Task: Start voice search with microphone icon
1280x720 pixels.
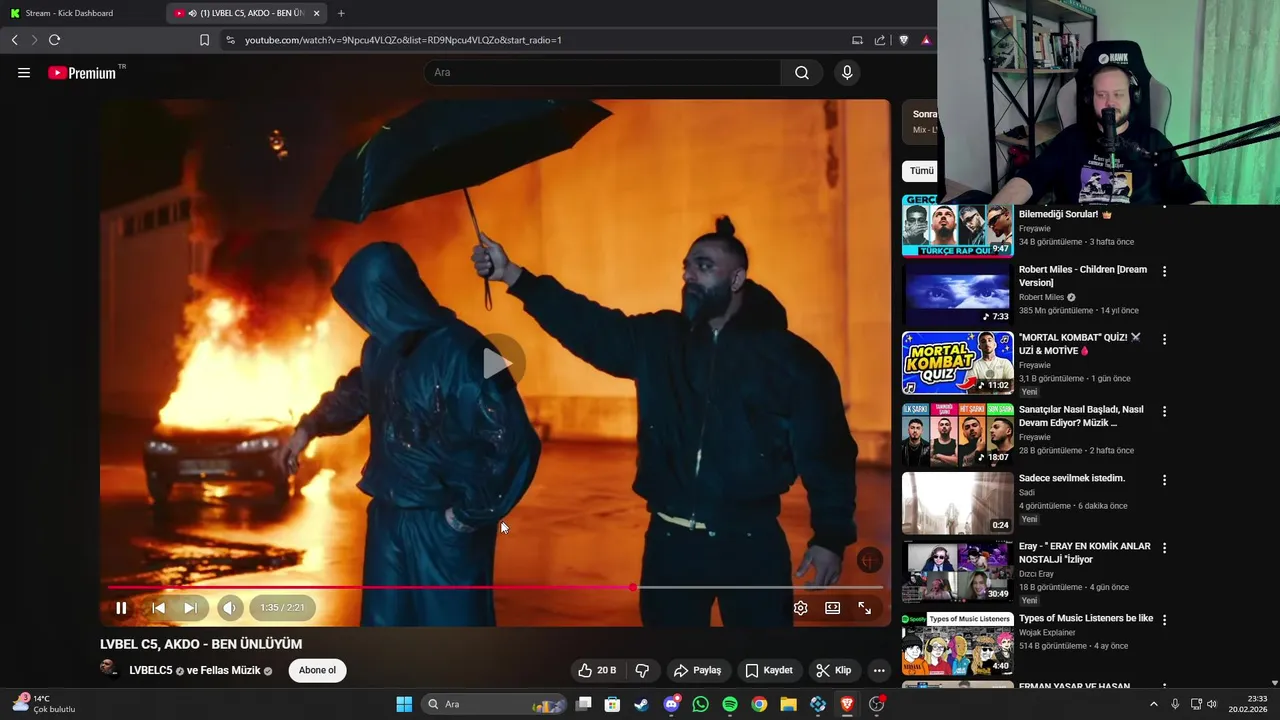Action: tap(847, 72)
